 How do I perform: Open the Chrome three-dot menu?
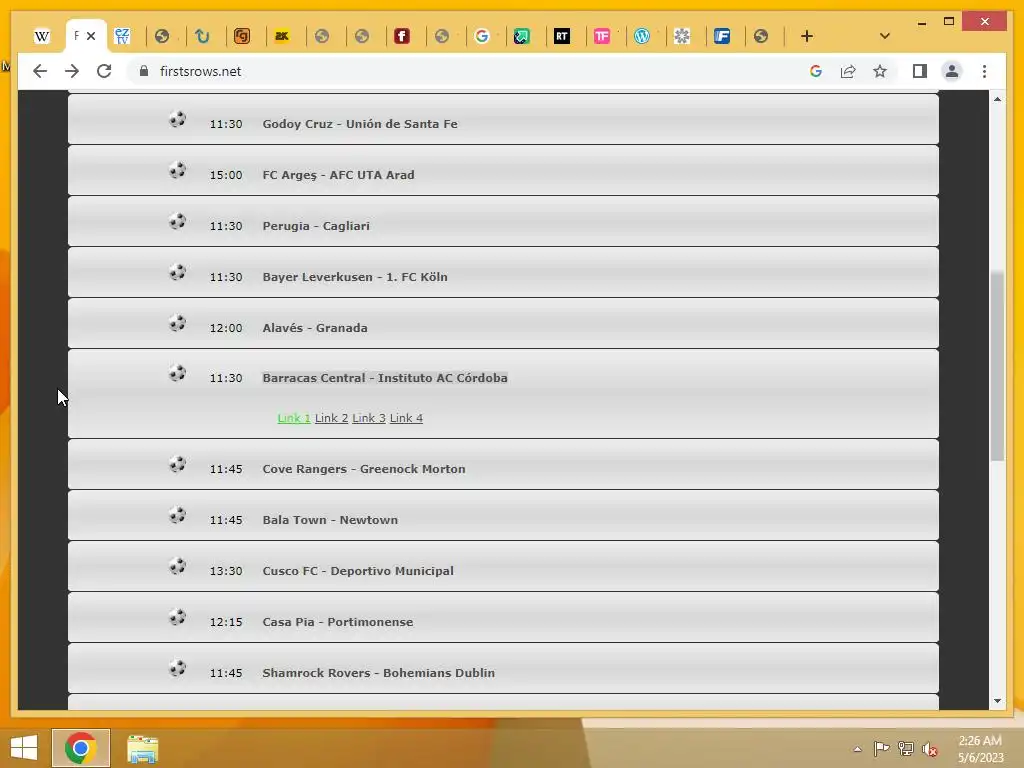click(984, 71)
